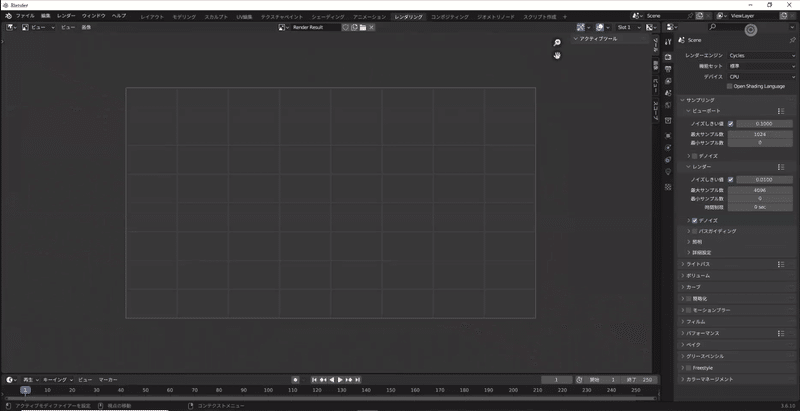Click the open image folder icon
This screenshot has width=800, height=411.
click(363, 27)
